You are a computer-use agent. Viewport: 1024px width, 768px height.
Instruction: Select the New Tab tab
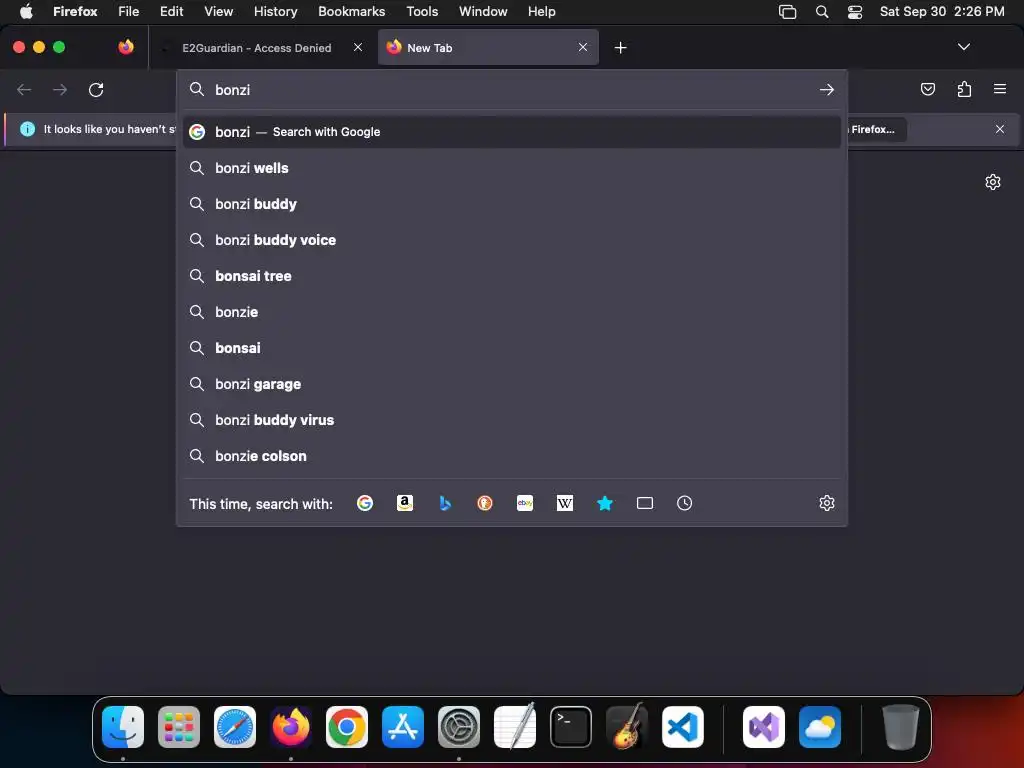(x=488, y=48)
